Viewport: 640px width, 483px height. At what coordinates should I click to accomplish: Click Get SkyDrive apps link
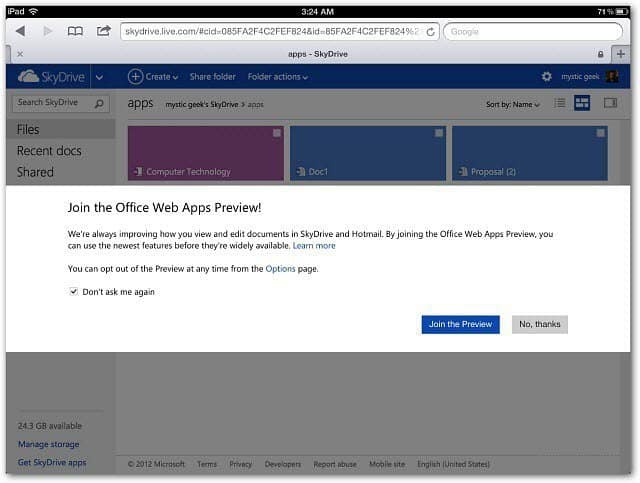coord(52,463)
